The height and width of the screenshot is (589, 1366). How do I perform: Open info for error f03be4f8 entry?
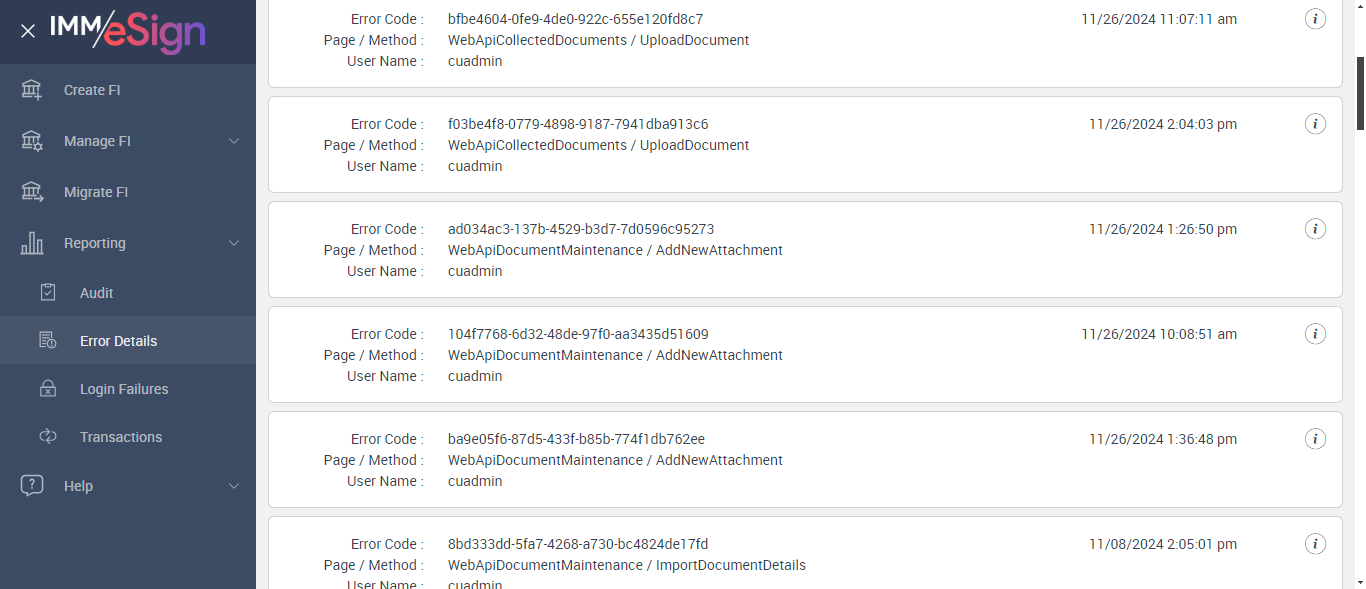(x=1316, y=124)
